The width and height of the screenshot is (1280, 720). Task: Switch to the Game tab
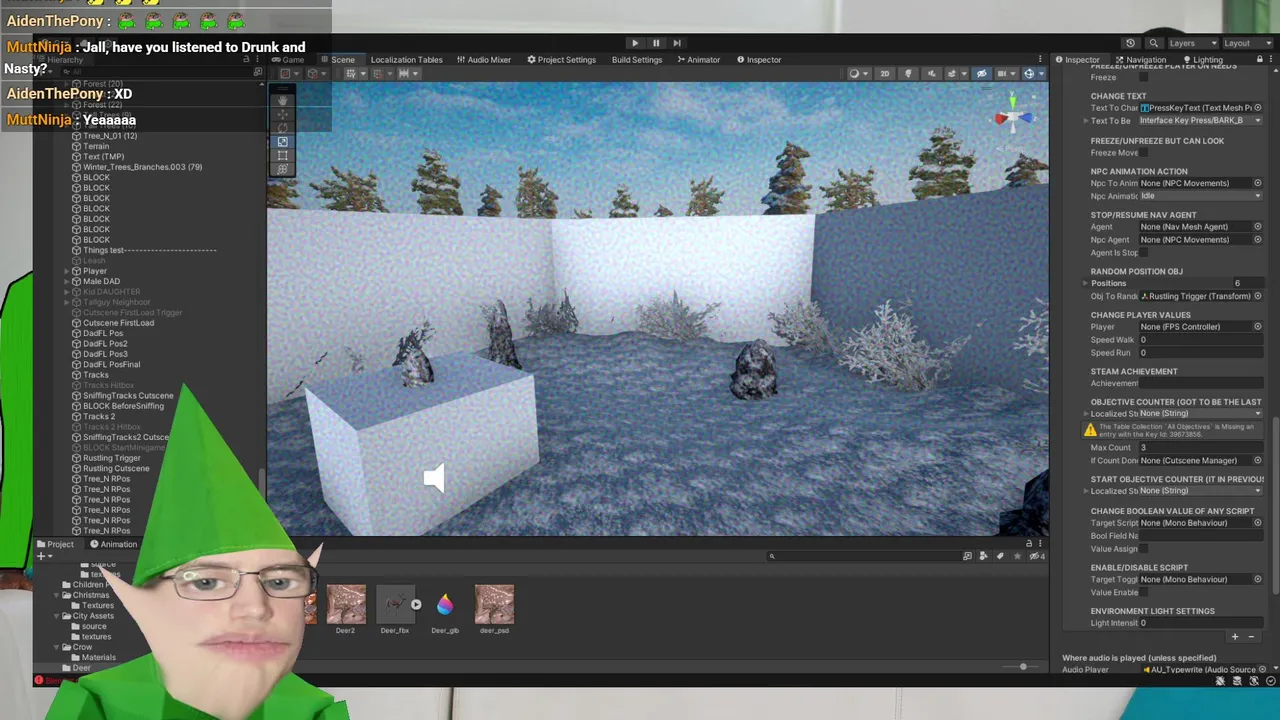click(290, 60)
